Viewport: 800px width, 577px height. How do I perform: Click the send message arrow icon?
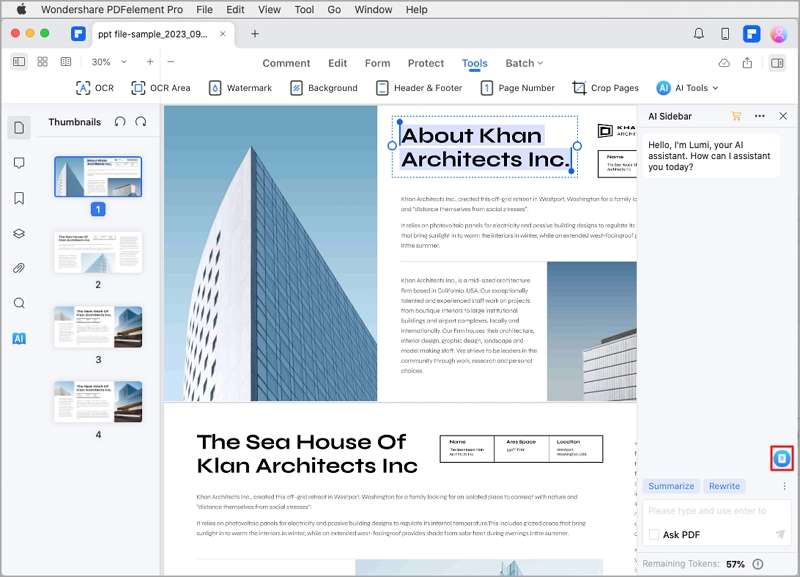click(x=780, y=534)
